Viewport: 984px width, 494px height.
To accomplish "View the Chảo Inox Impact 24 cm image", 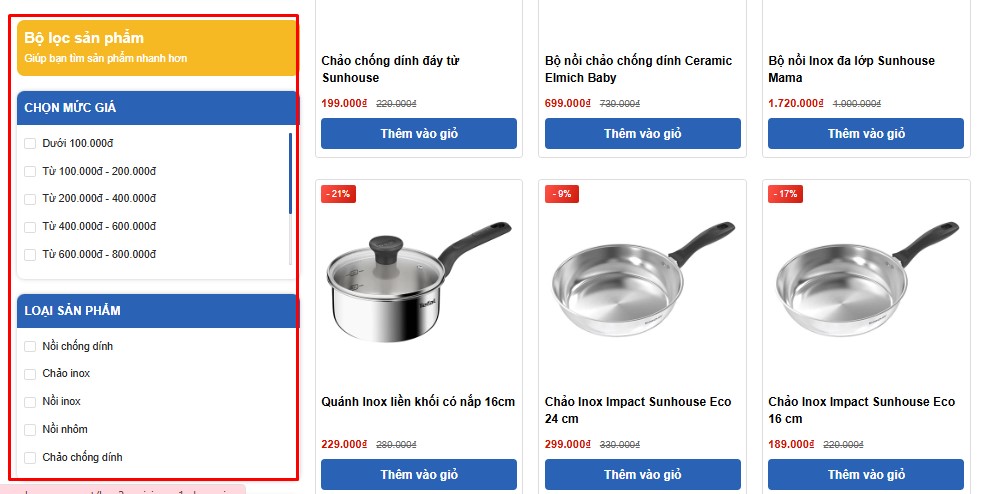I will pyautogui.click(x=642, y=283).
